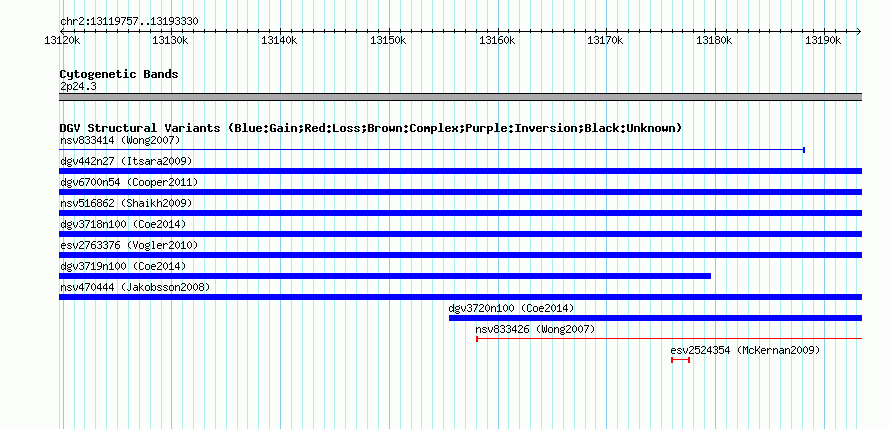Click the blue bar beneath nsv470444
Screen dimensions: 890x429
coord(460,297)
